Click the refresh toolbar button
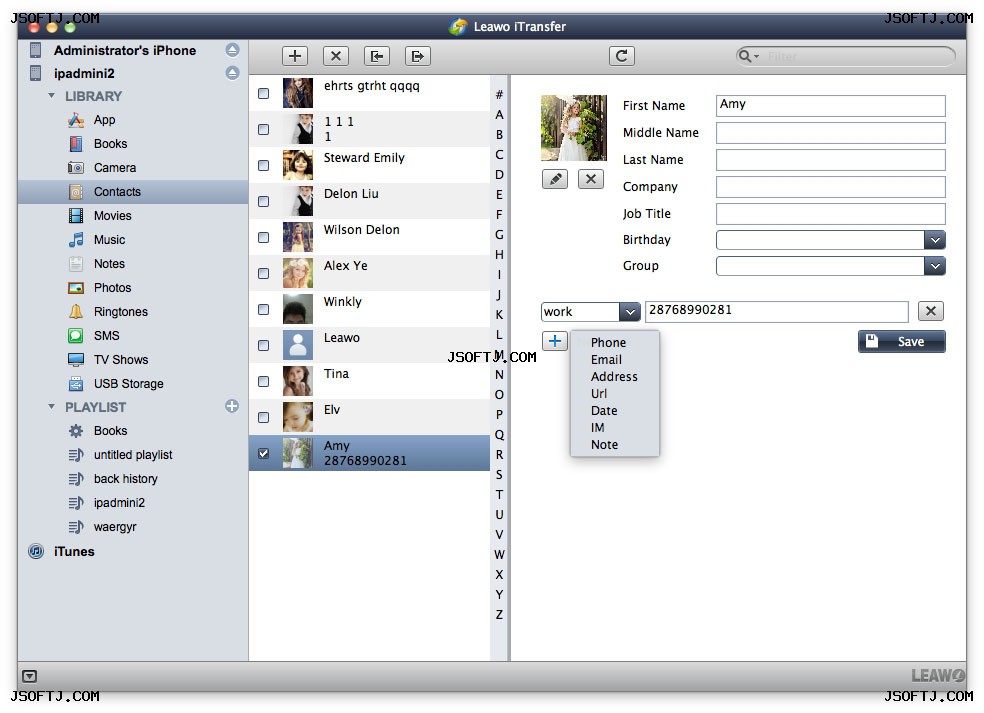 pos(622,56)
